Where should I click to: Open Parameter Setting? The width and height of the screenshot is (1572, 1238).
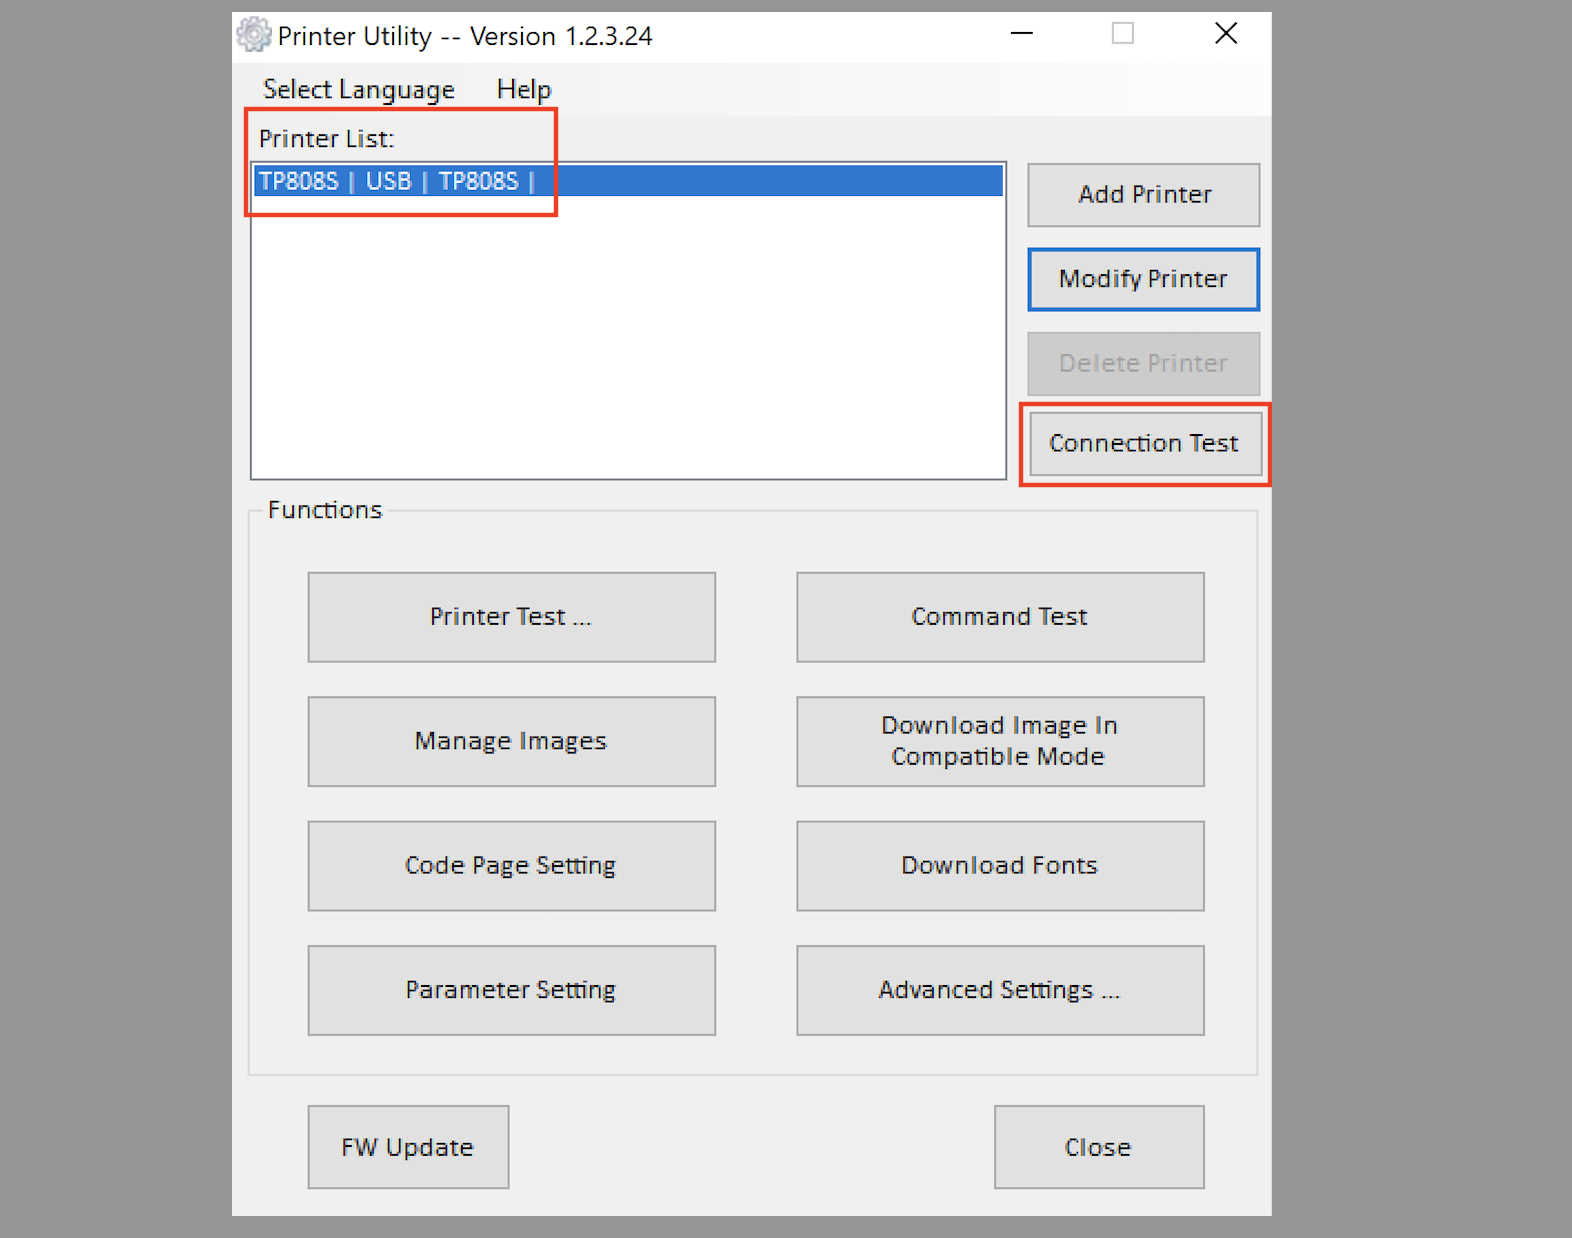click(x=511, y=990)
